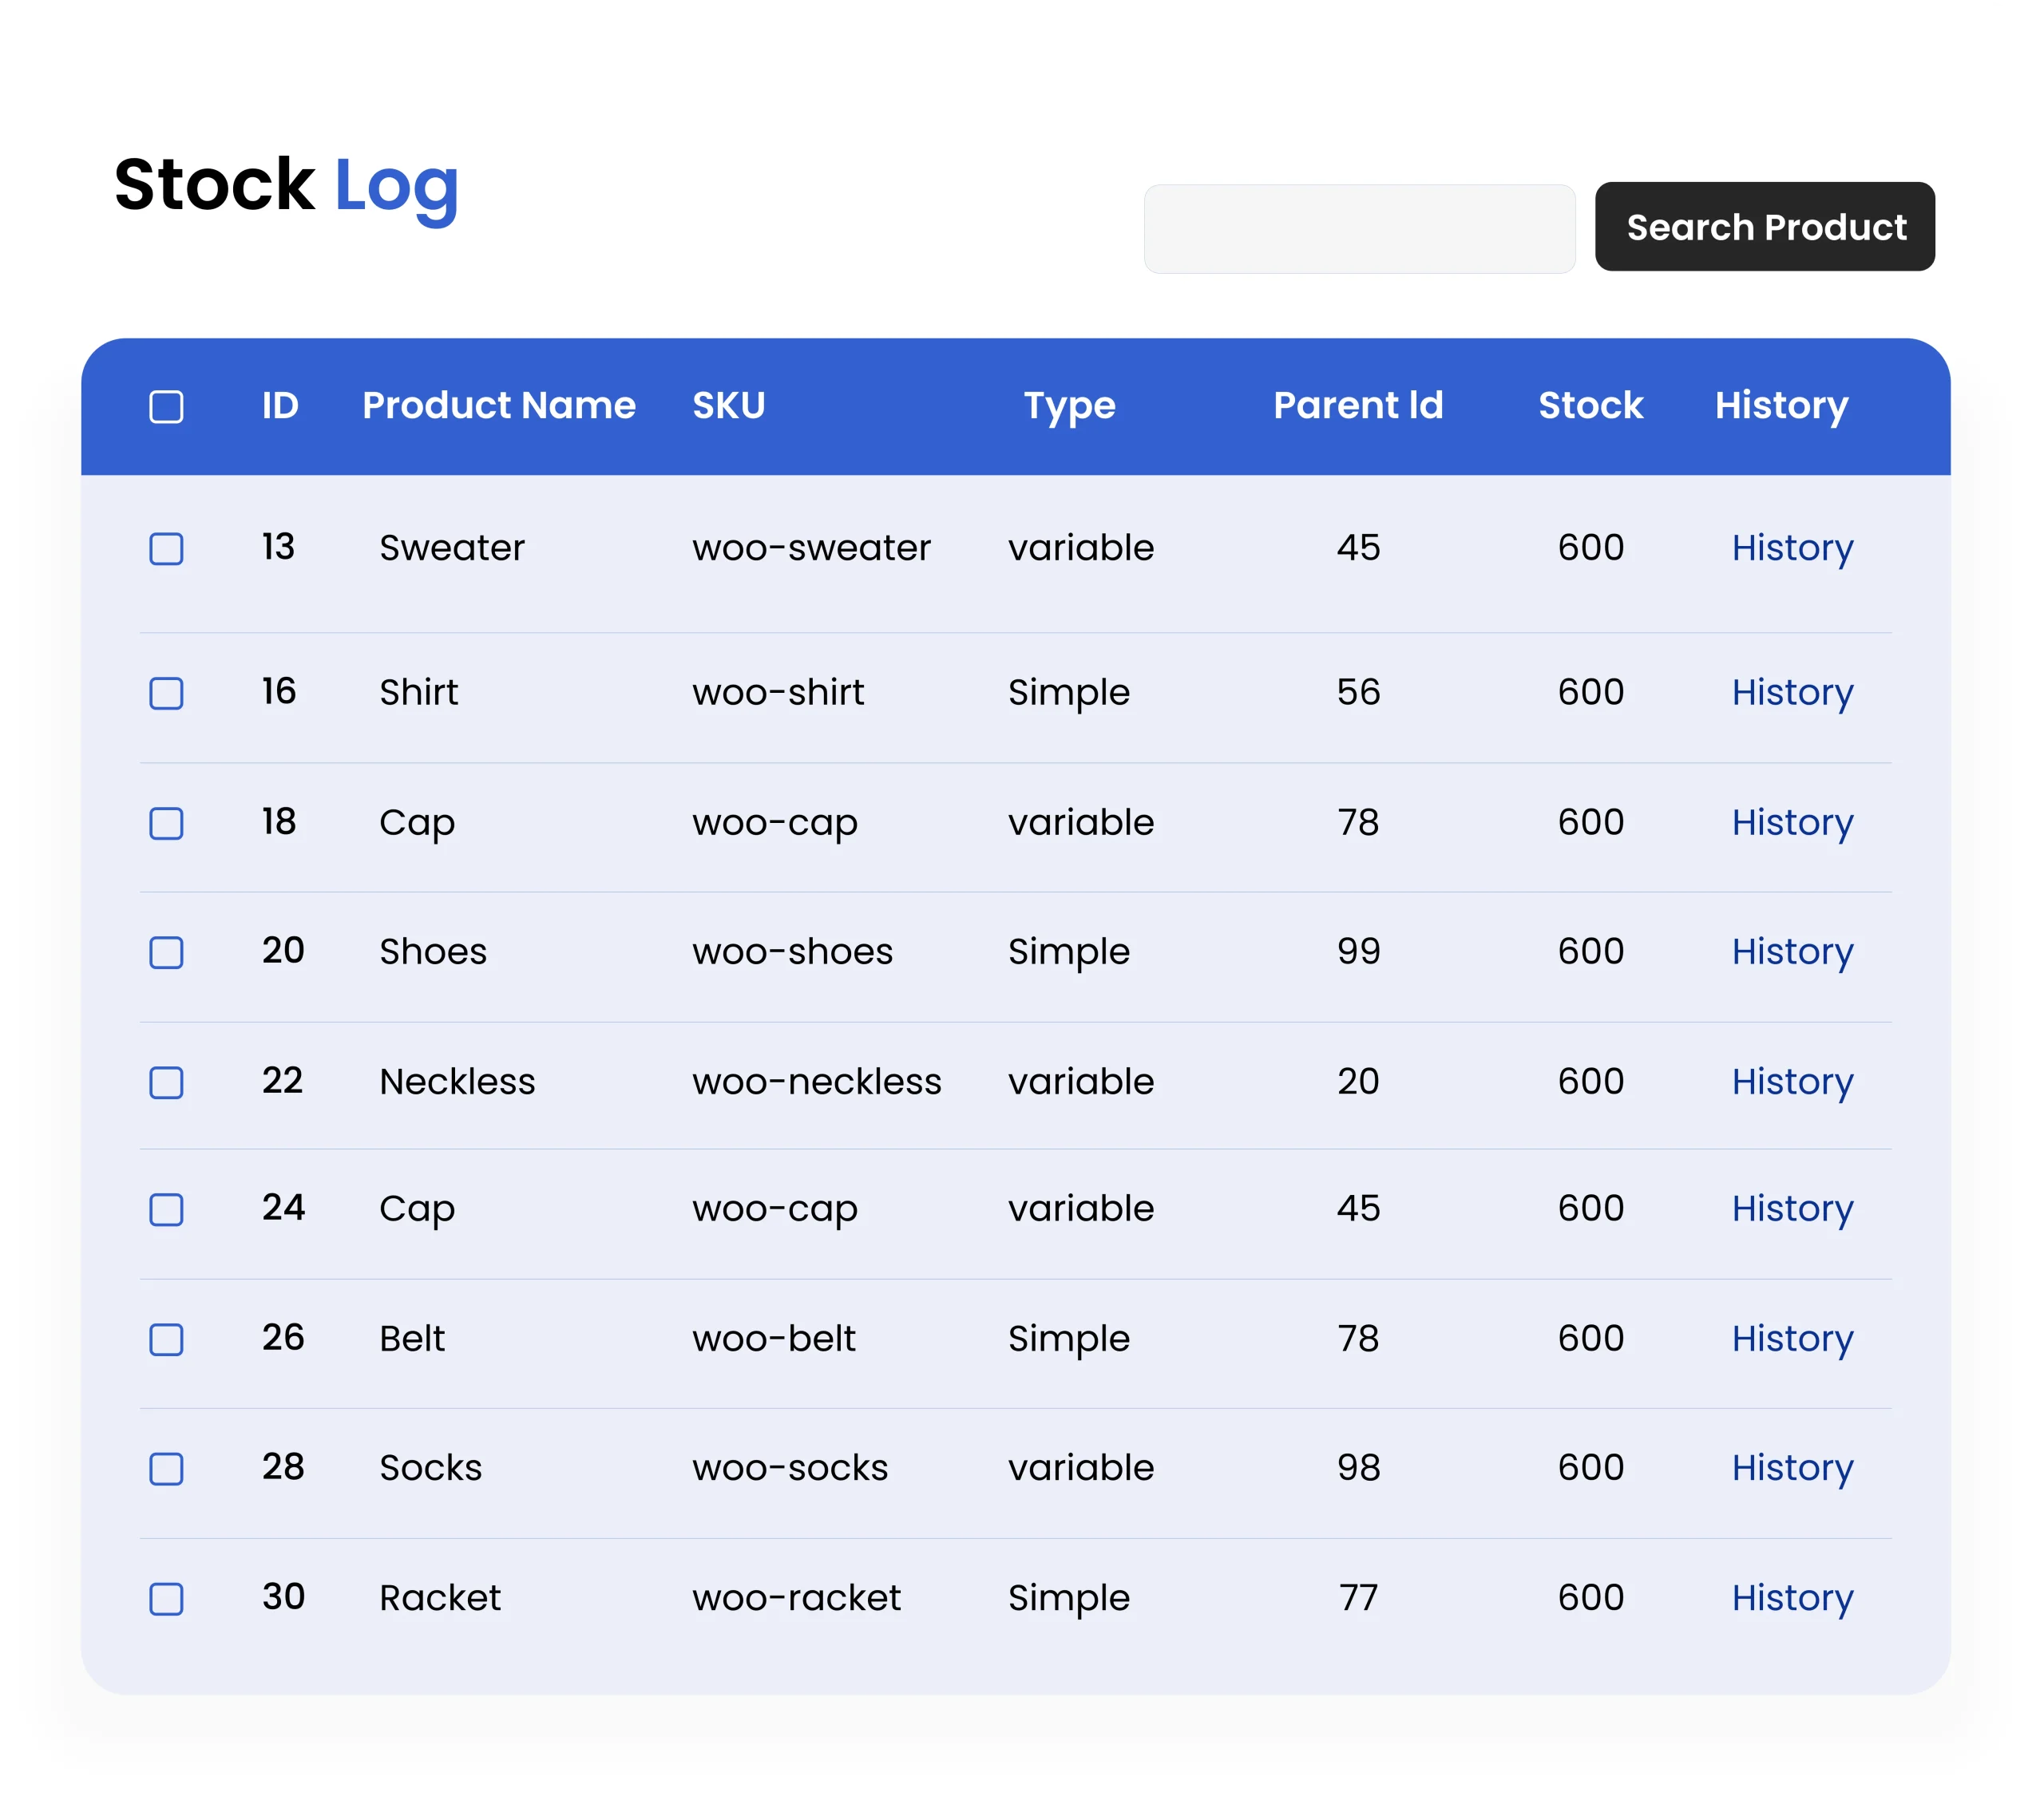
Task: Open History link for Neckless
Action: (1792, 1083)
